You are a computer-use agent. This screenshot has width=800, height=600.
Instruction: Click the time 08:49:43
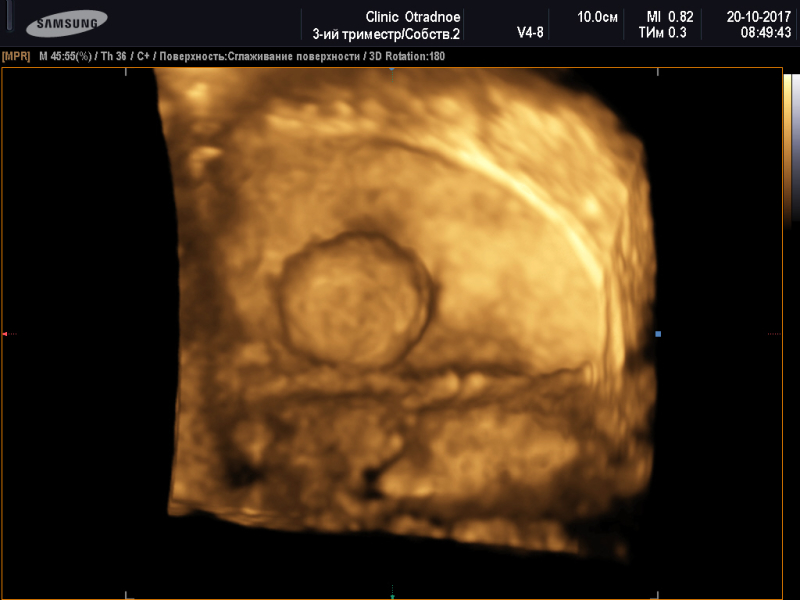point(766,33)
